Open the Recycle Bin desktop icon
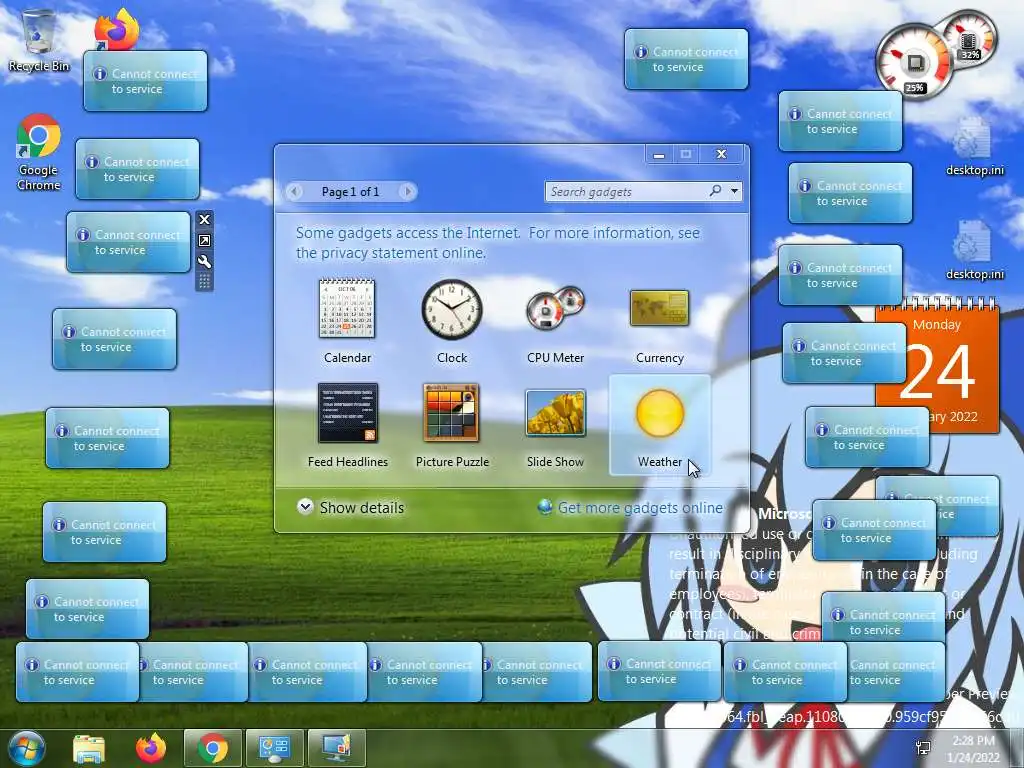 39,40
